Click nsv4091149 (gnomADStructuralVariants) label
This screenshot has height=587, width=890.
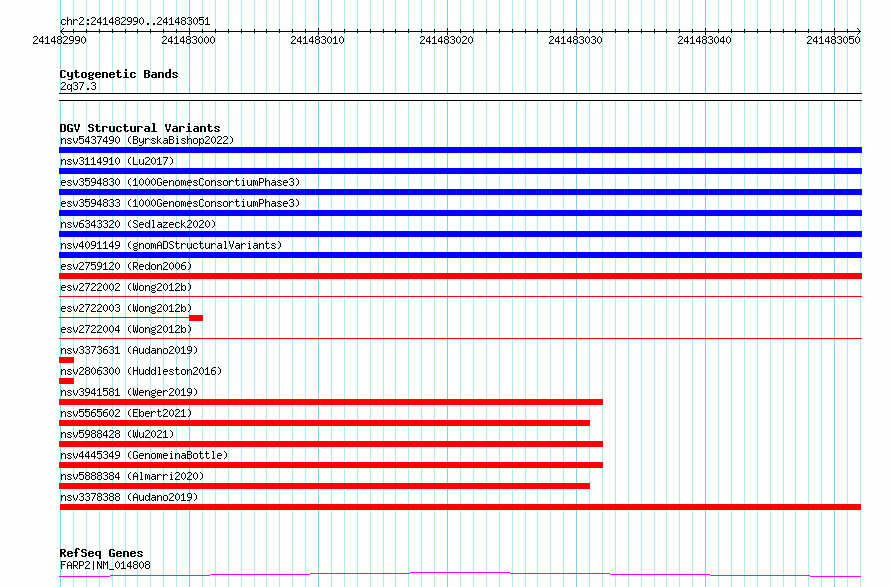171,245
